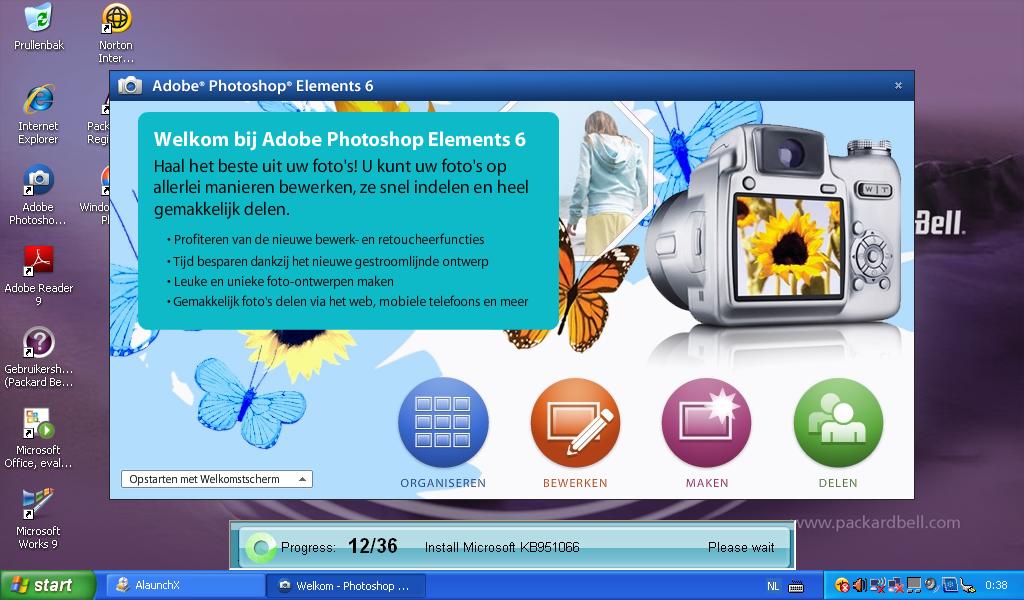
Task: Click the NL language indicator in taskbar
Action: [x=773, y=586]
